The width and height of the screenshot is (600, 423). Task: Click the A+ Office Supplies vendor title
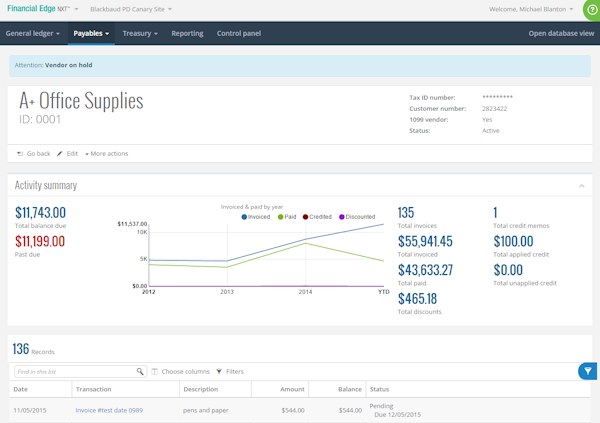(x=81, y=101)
